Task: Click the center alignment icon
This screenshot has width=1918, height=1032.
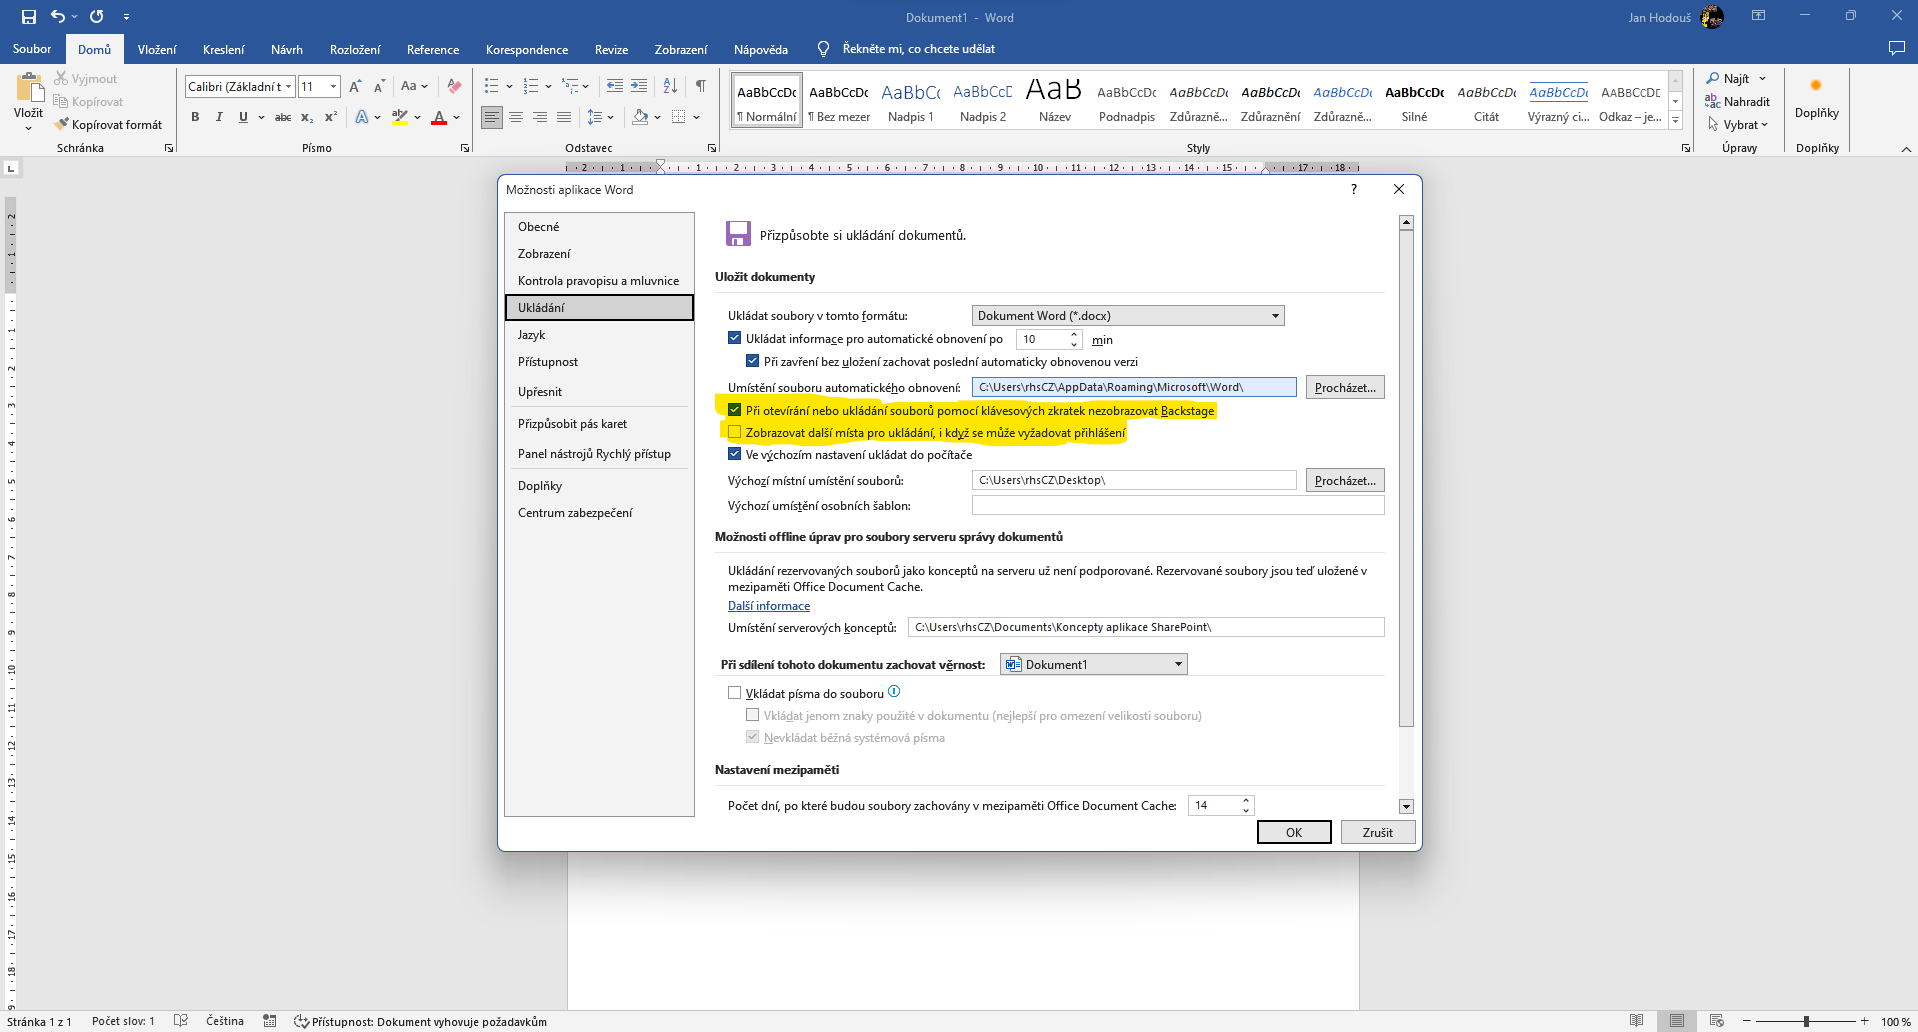Action: [516, 117]
